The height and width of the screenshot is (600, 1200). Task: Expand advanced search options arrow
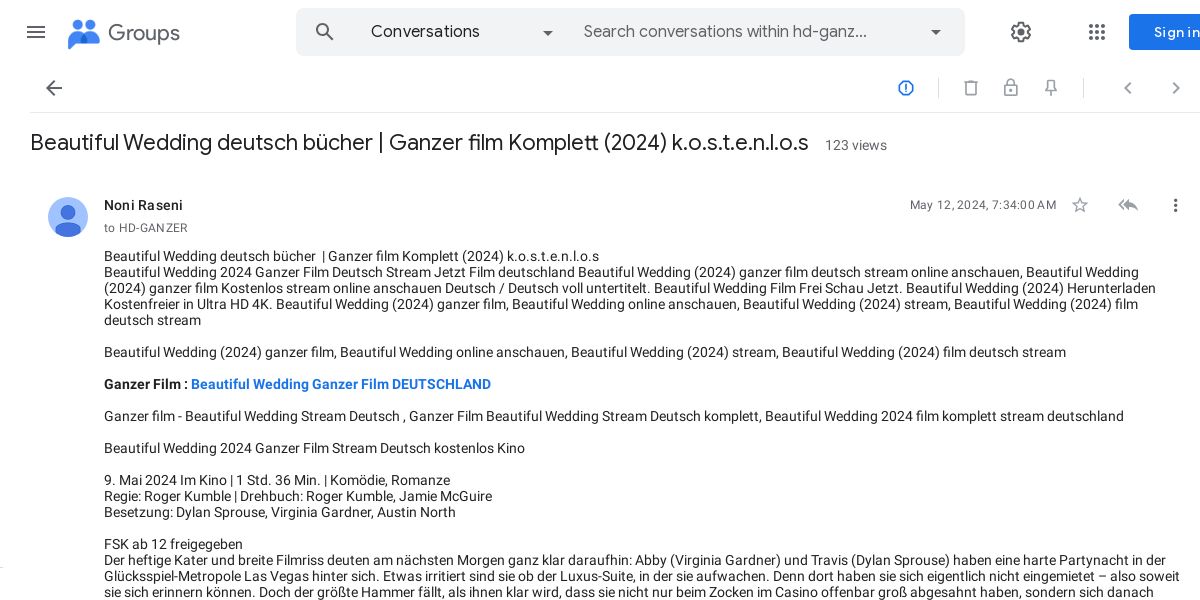tap(936, 32)
